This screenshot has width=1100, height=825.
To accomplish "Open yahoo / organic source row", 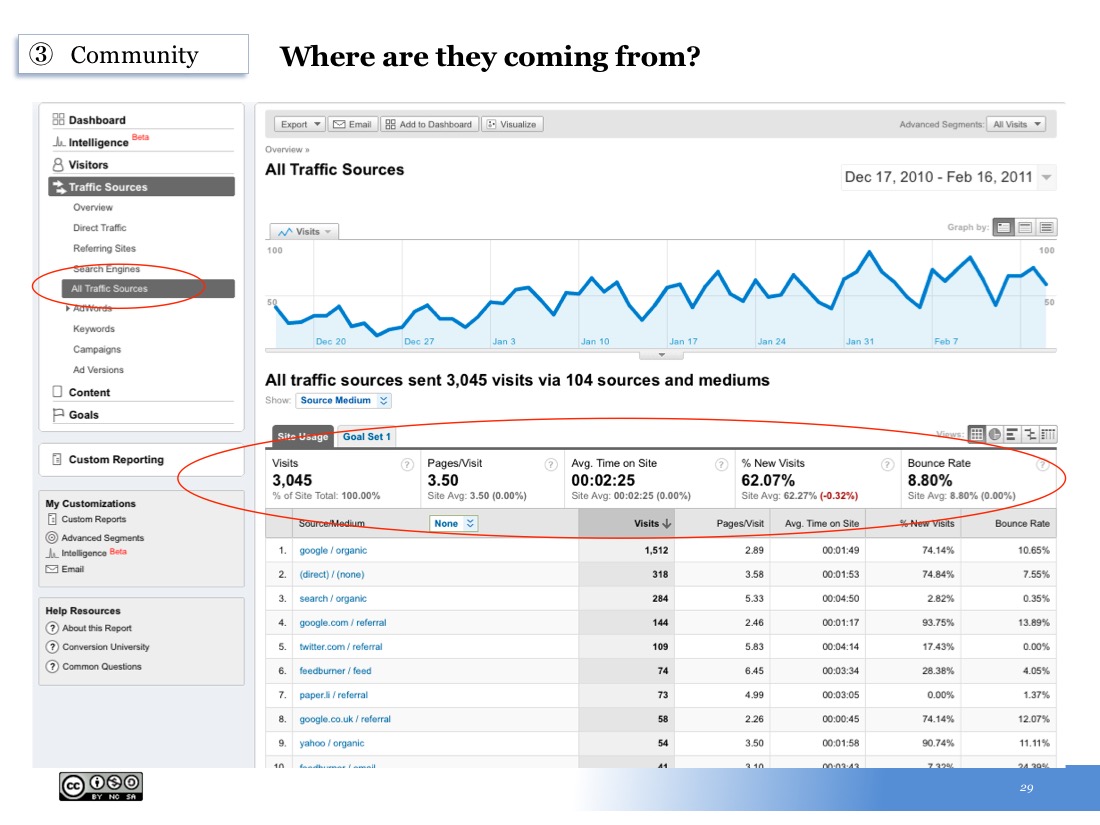I will click(332, 743).
